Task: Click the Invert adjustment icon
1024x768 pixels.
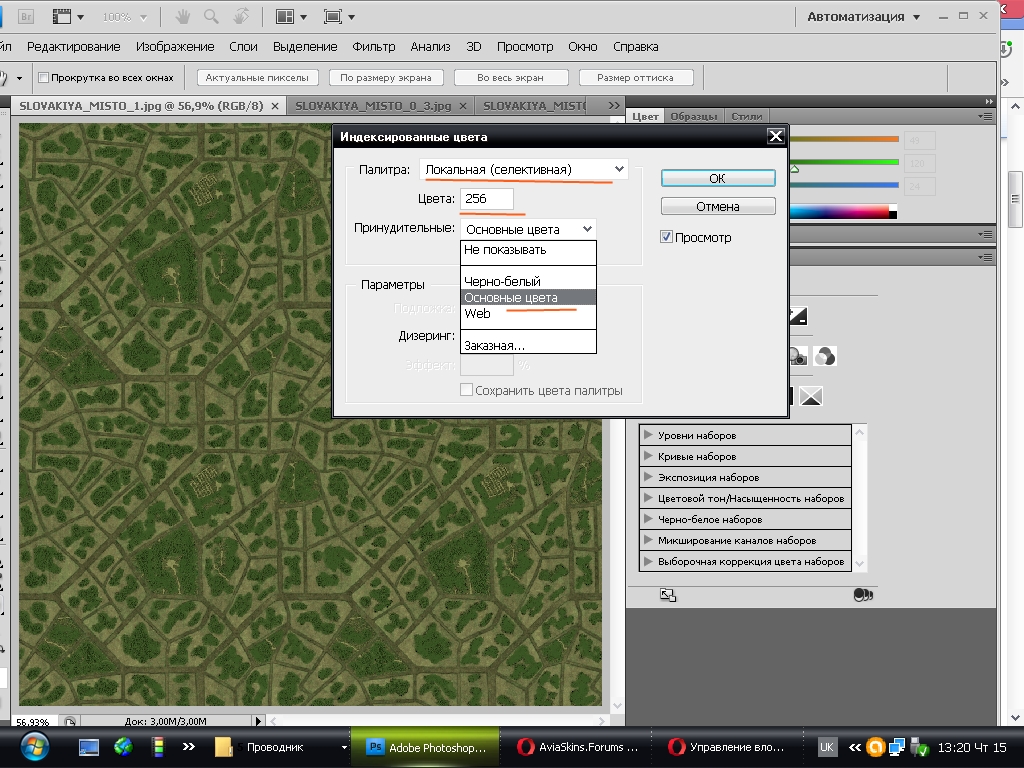Action: coord(798,316)
